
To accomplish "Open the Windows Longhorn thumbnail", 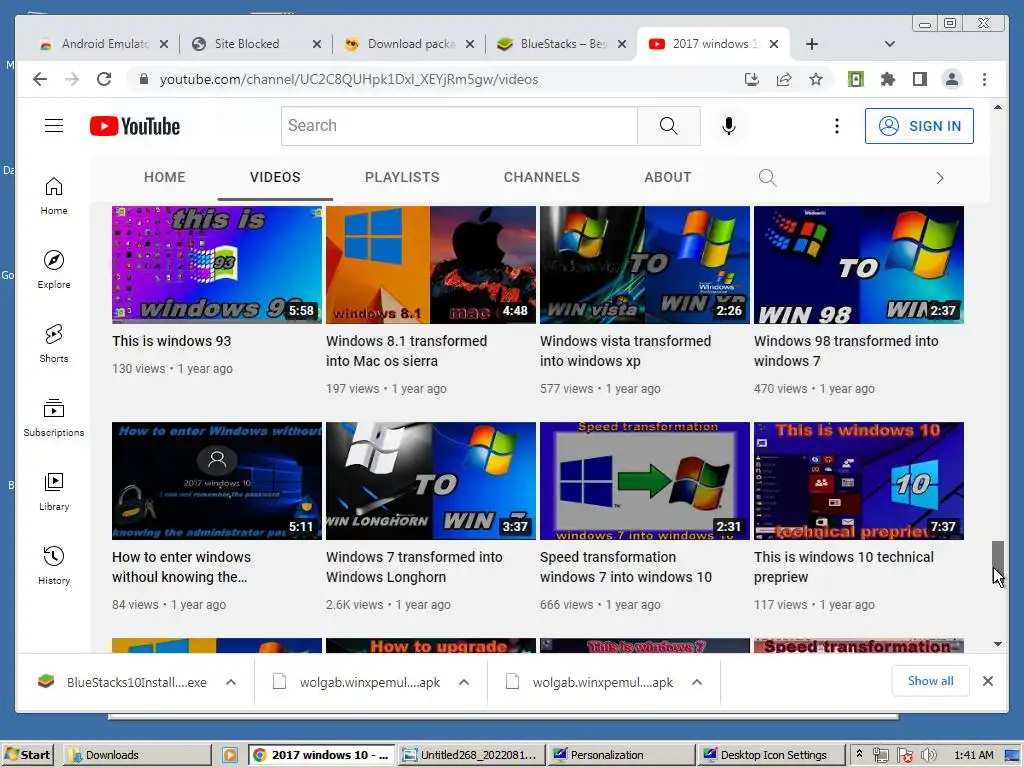I will coord(430,481).
